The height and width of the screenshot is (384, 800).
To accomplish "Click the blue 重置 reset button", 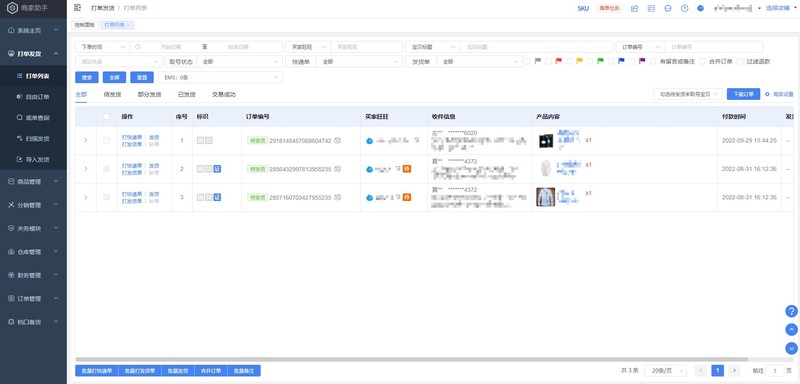I will pyautogui.click(x=142, y=77).
